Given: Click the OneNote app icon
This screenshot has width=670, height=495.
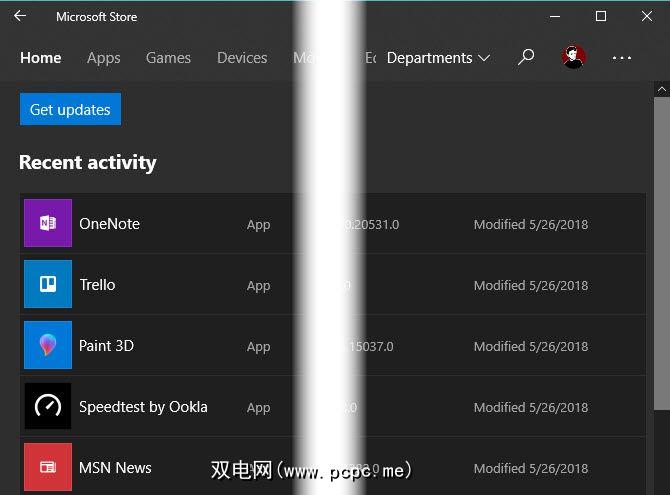Looking at the screenshot, I should (x=48, y=223).
